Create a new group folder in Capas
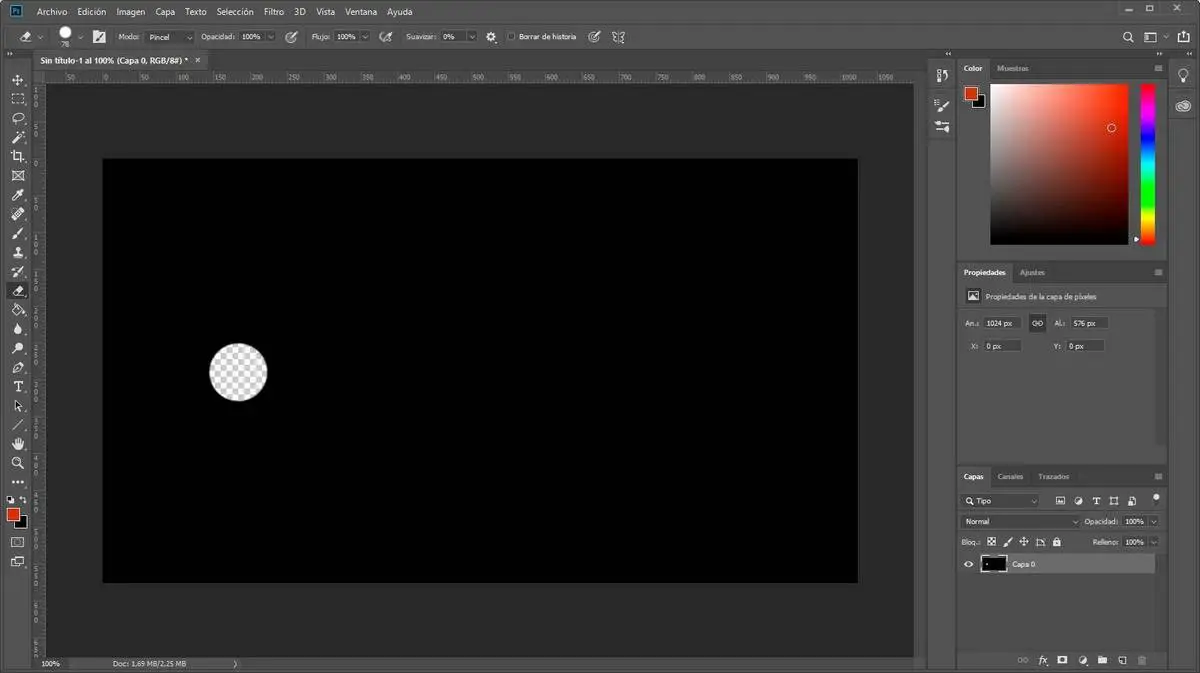 pyautogui.click(x=1102, y=660)
